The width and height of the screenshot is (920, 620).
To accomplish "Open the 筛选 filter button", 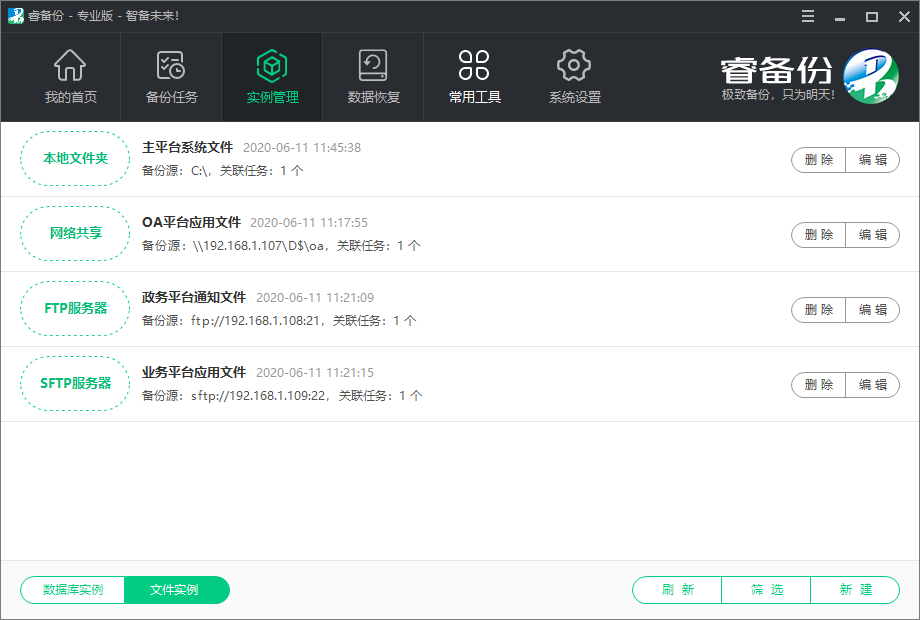I will 766,590.
